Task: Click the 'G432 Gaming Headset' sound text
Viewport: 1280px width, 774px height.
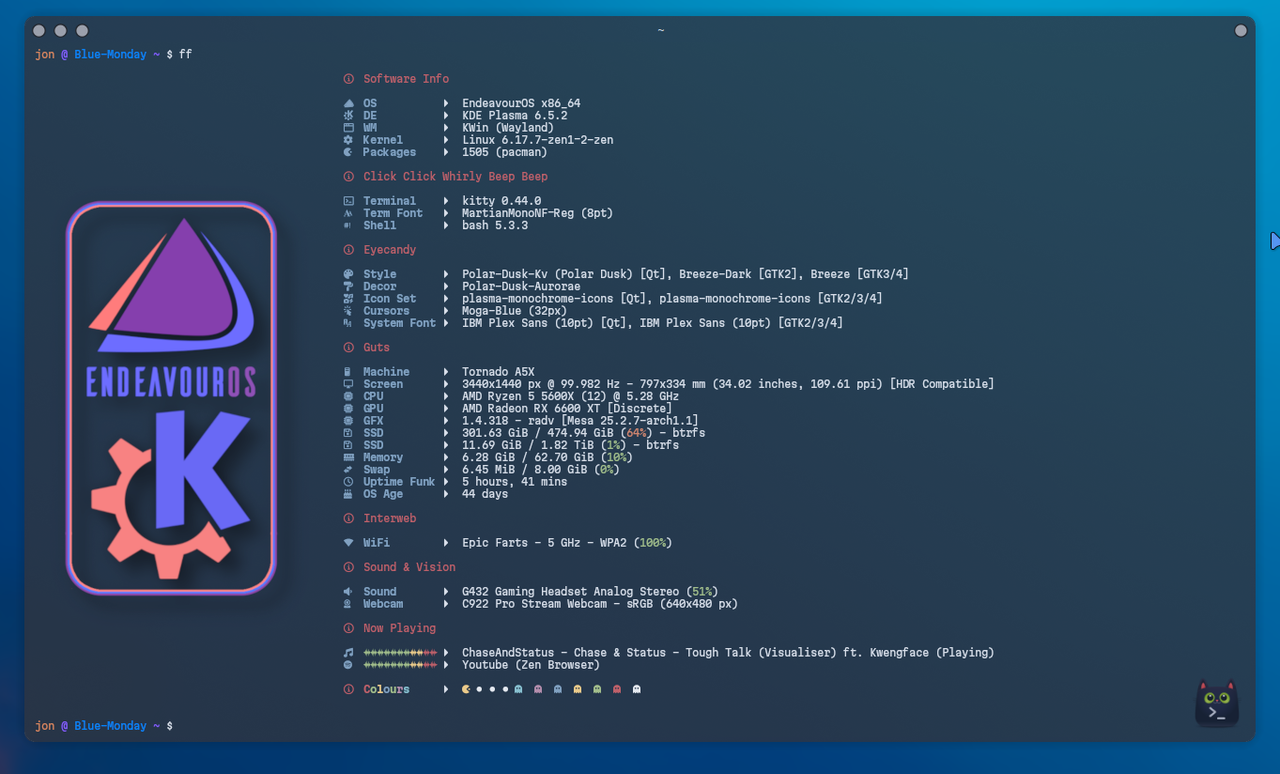Action: point(527,592)
